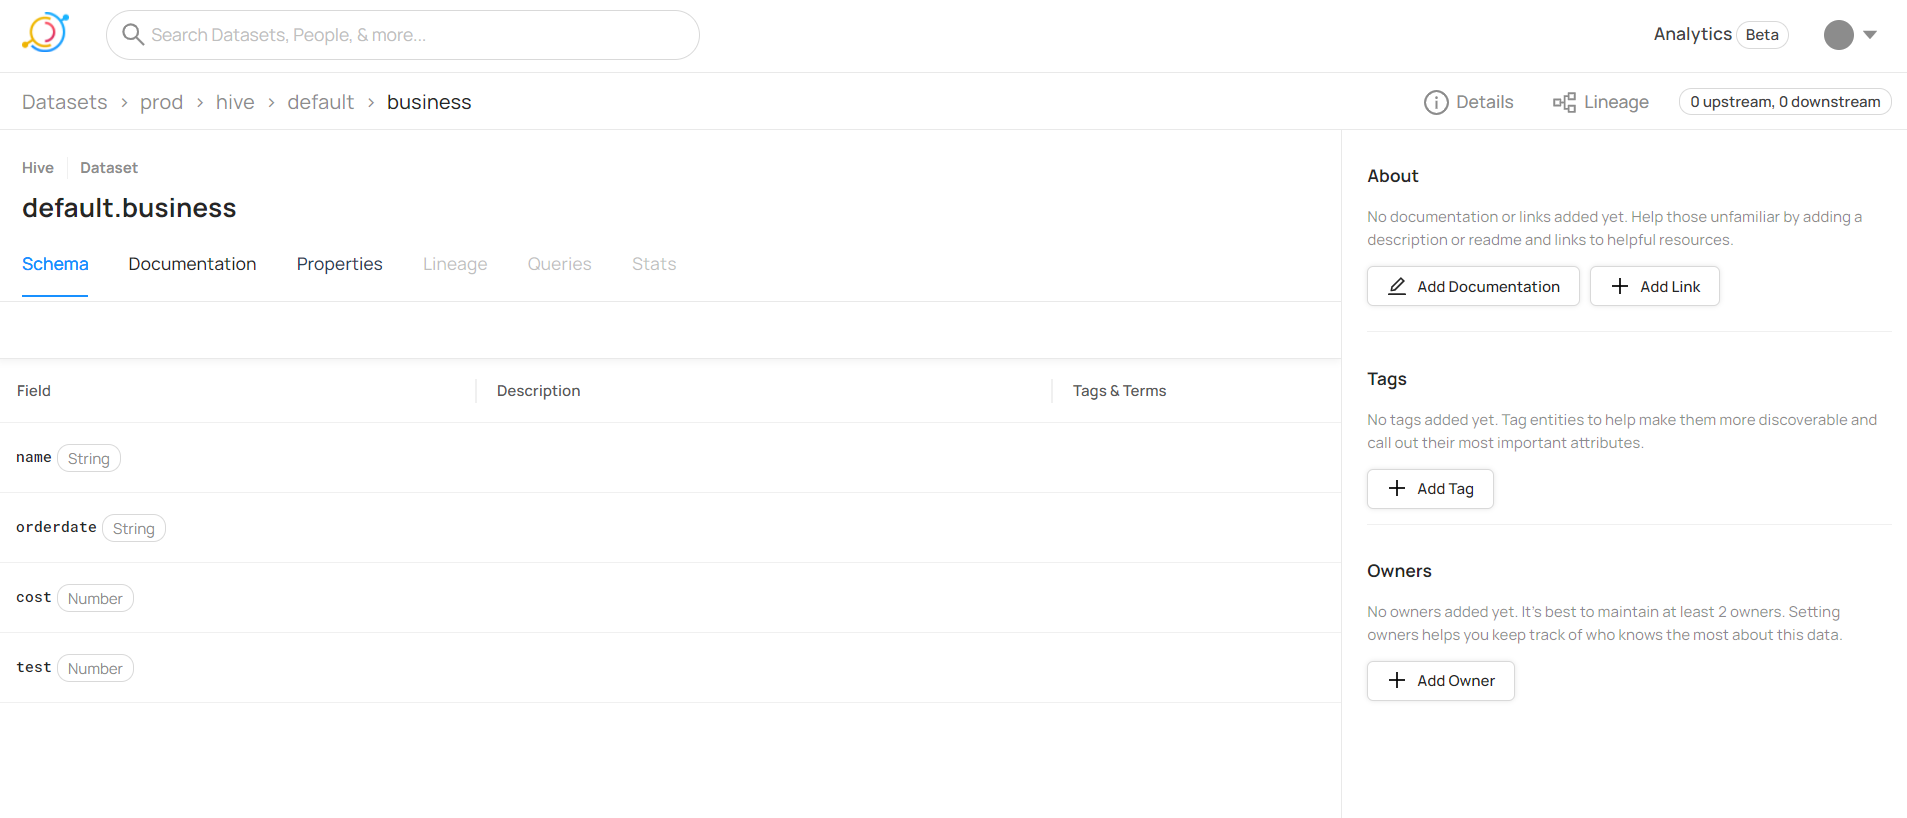The image size is (1907, 818).
Task: Click the plus icon on Add Owner
Action: [x=1397, y=680]
